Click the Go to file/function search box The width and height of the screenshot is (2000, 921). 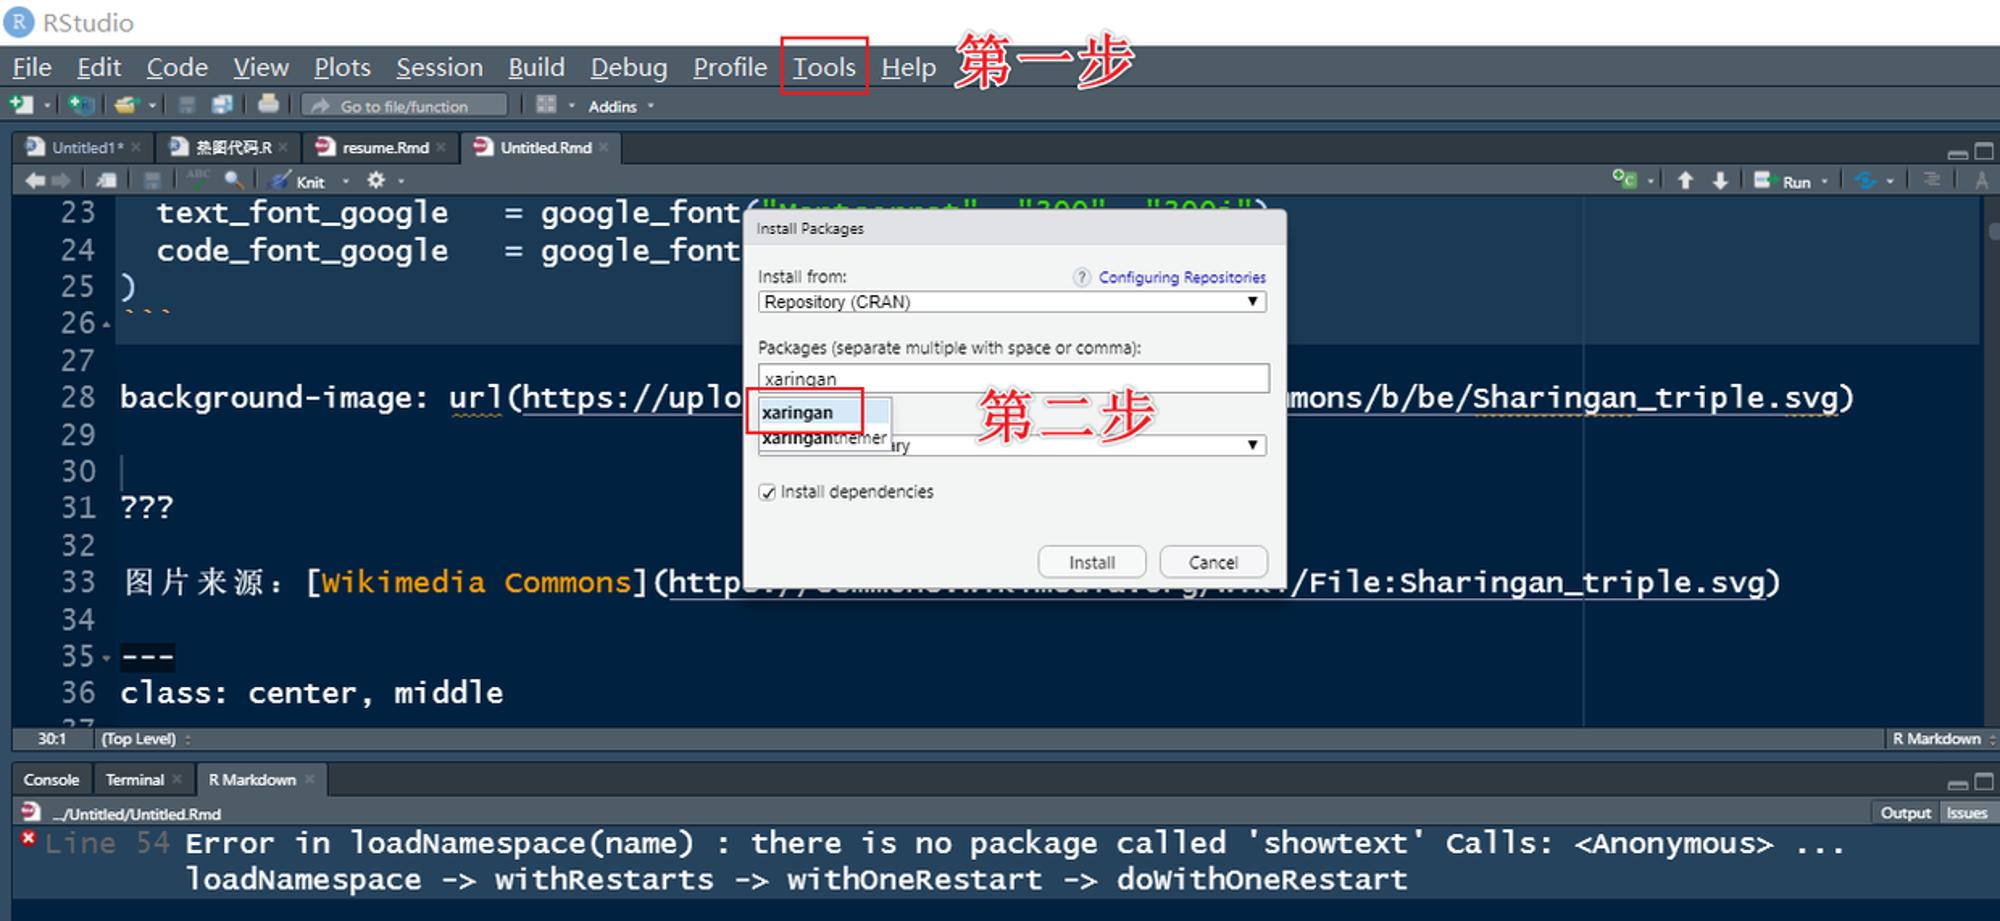point(404,106)
